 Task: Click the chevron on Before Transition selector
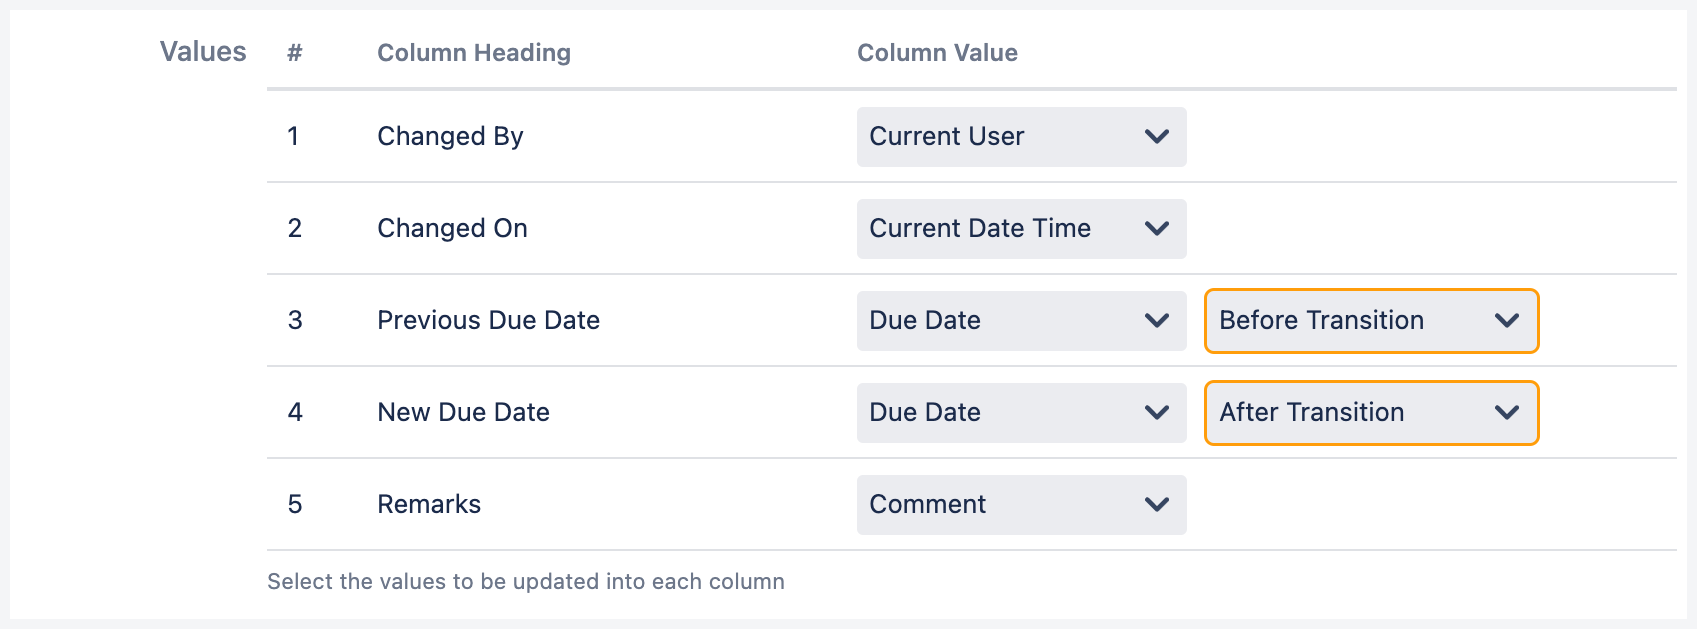1506,321
